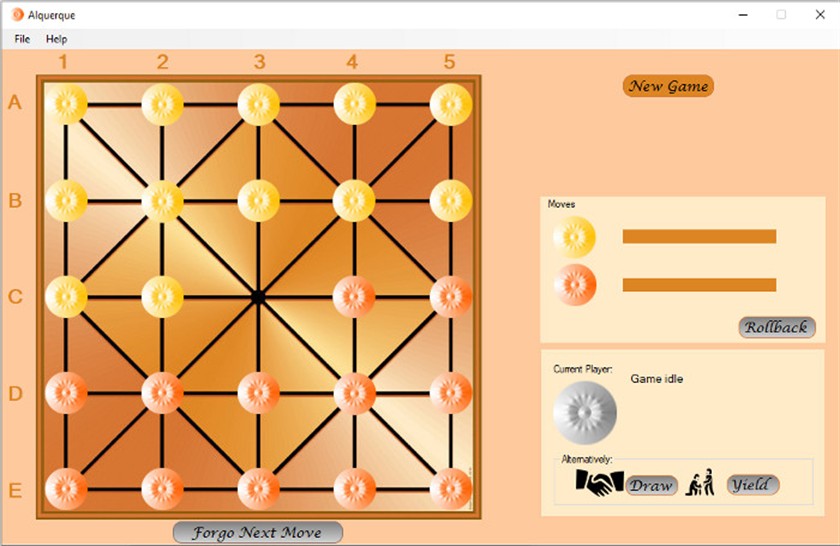Select the orange piece at E5

coord(451,489)
